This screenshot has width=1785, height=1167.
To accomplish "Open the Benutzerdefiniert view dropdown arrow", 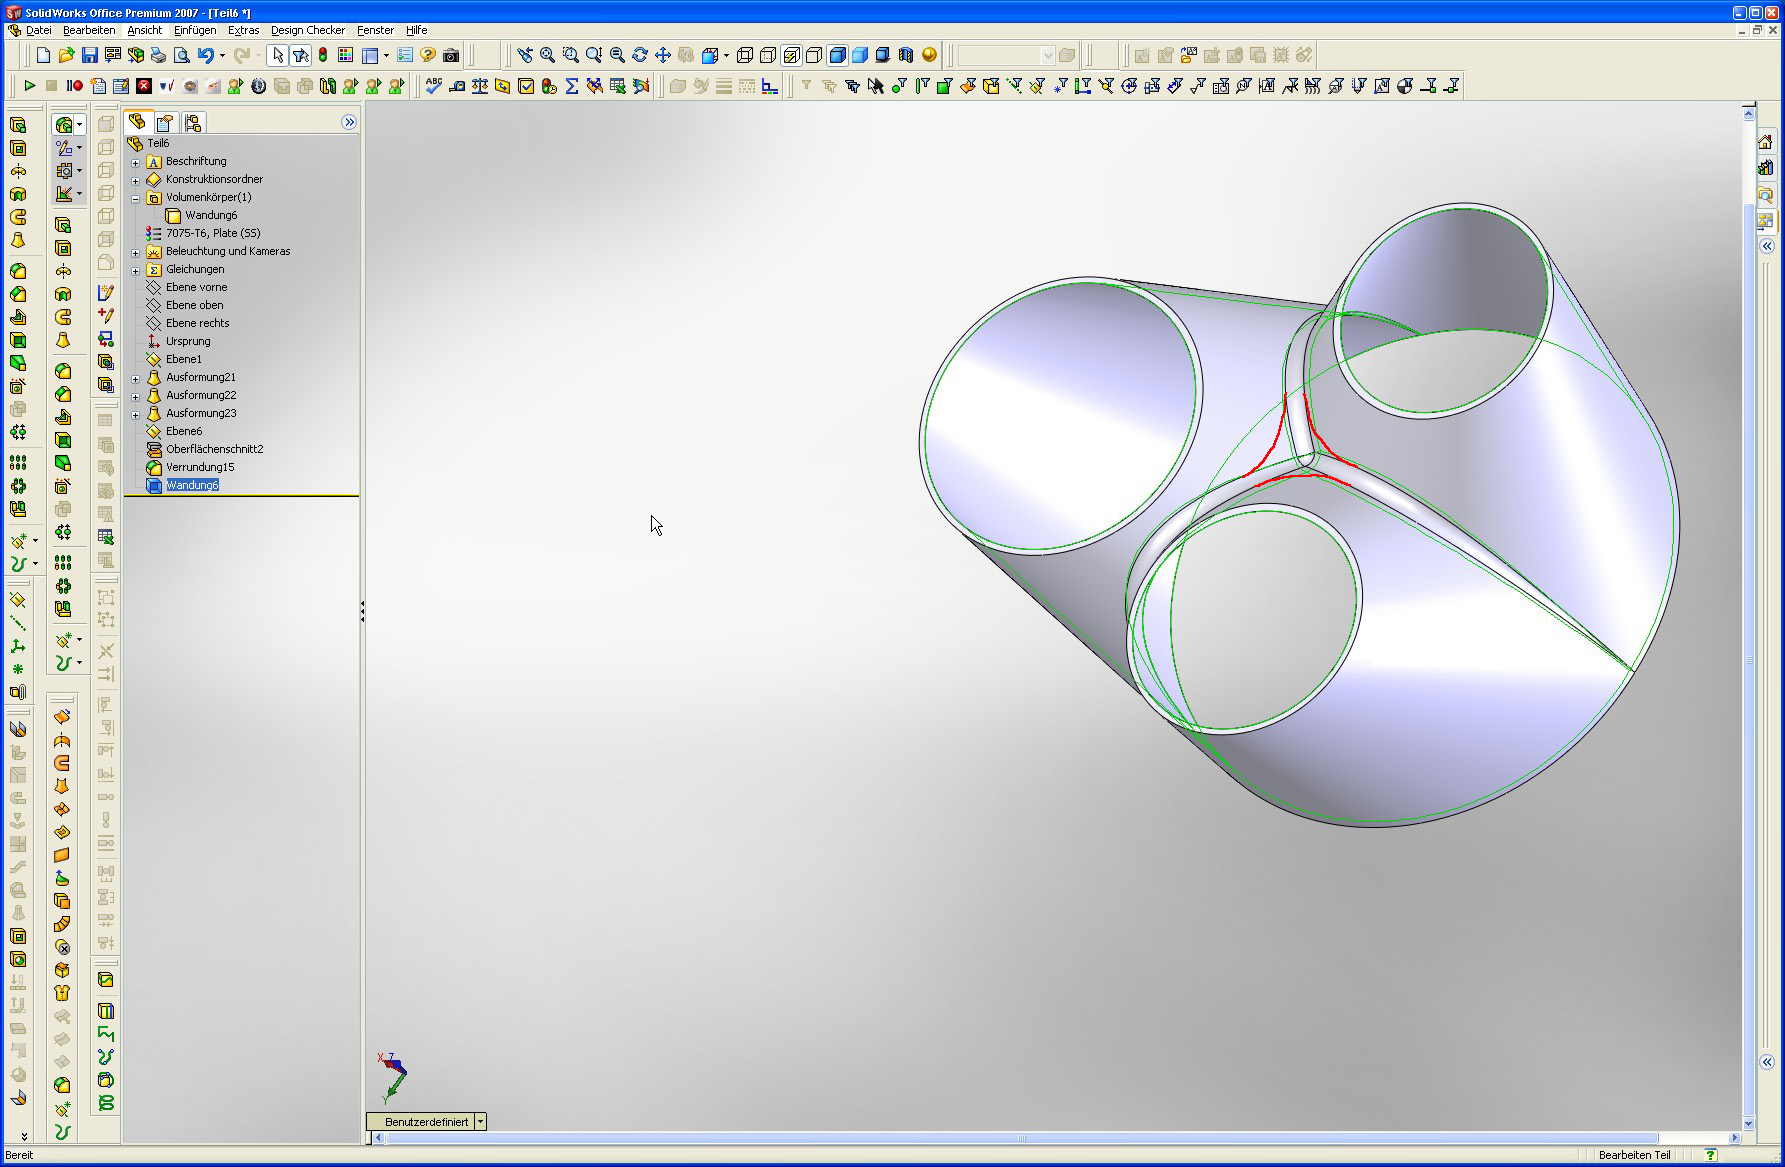I will tap(480, 1122).
